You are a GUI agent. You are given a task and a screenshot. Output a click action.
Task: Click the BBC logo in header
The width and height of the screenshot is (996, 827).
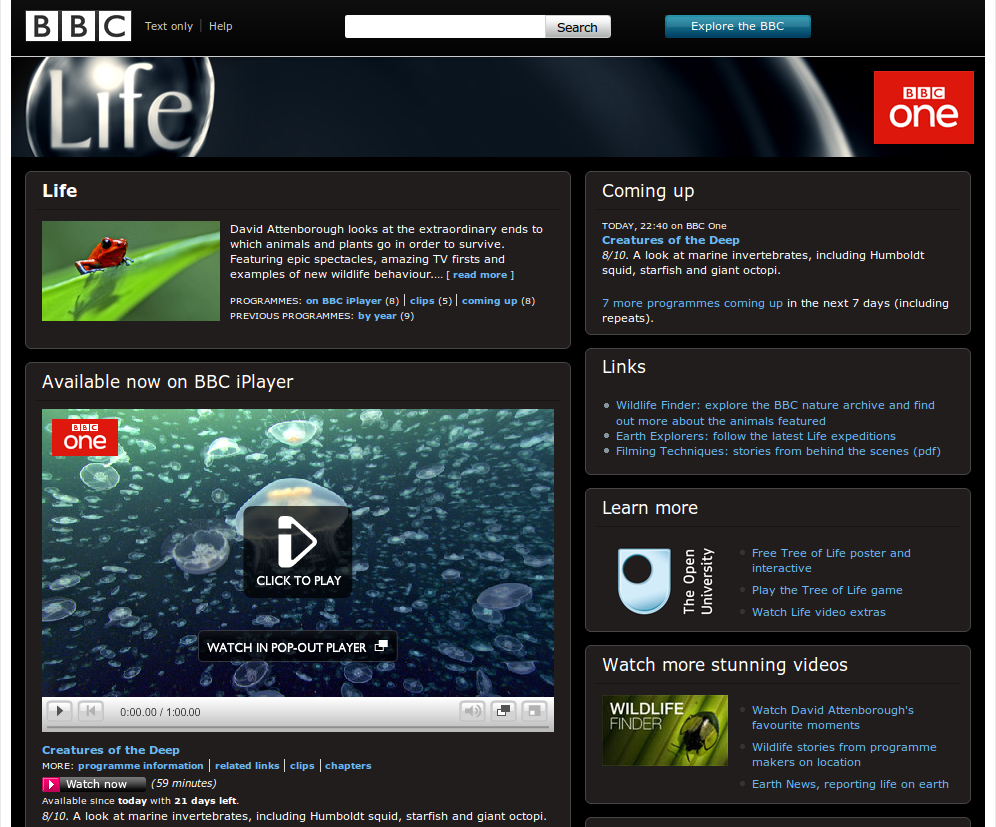click(78, 26)
